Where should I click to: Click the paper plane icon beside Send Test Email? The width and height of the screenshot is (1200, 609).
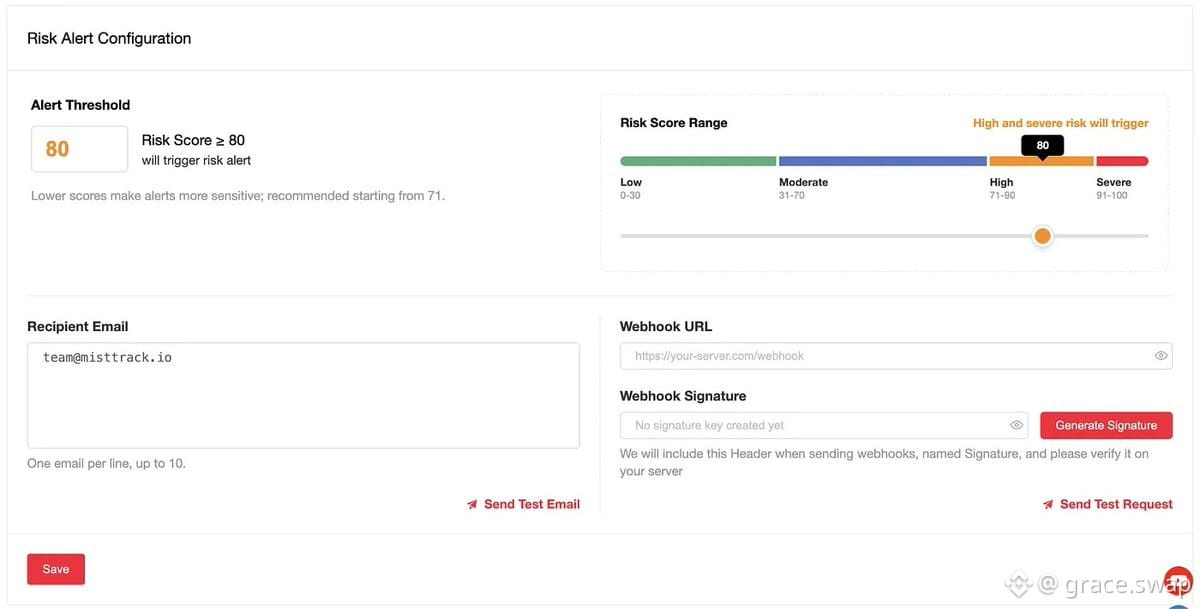coord(472,504)
